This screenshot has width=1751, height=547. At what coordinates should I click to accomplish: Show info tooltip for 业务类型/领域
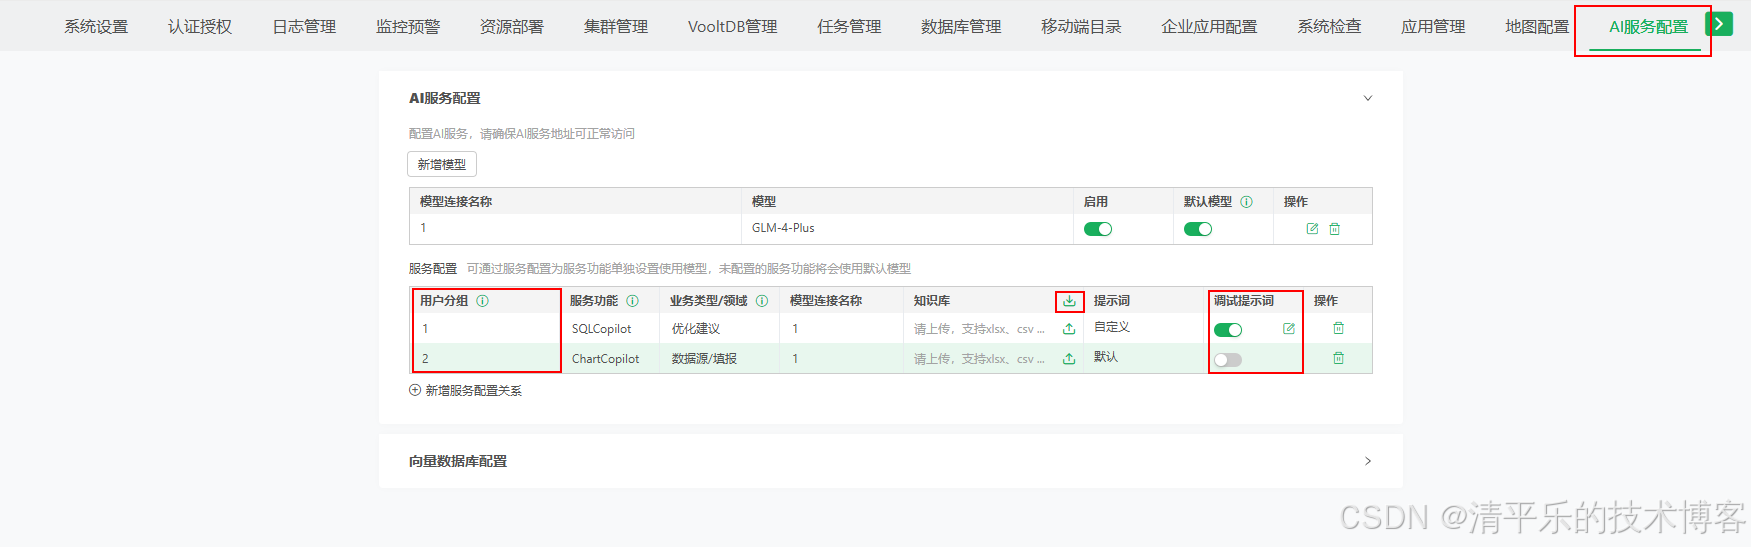762,300
